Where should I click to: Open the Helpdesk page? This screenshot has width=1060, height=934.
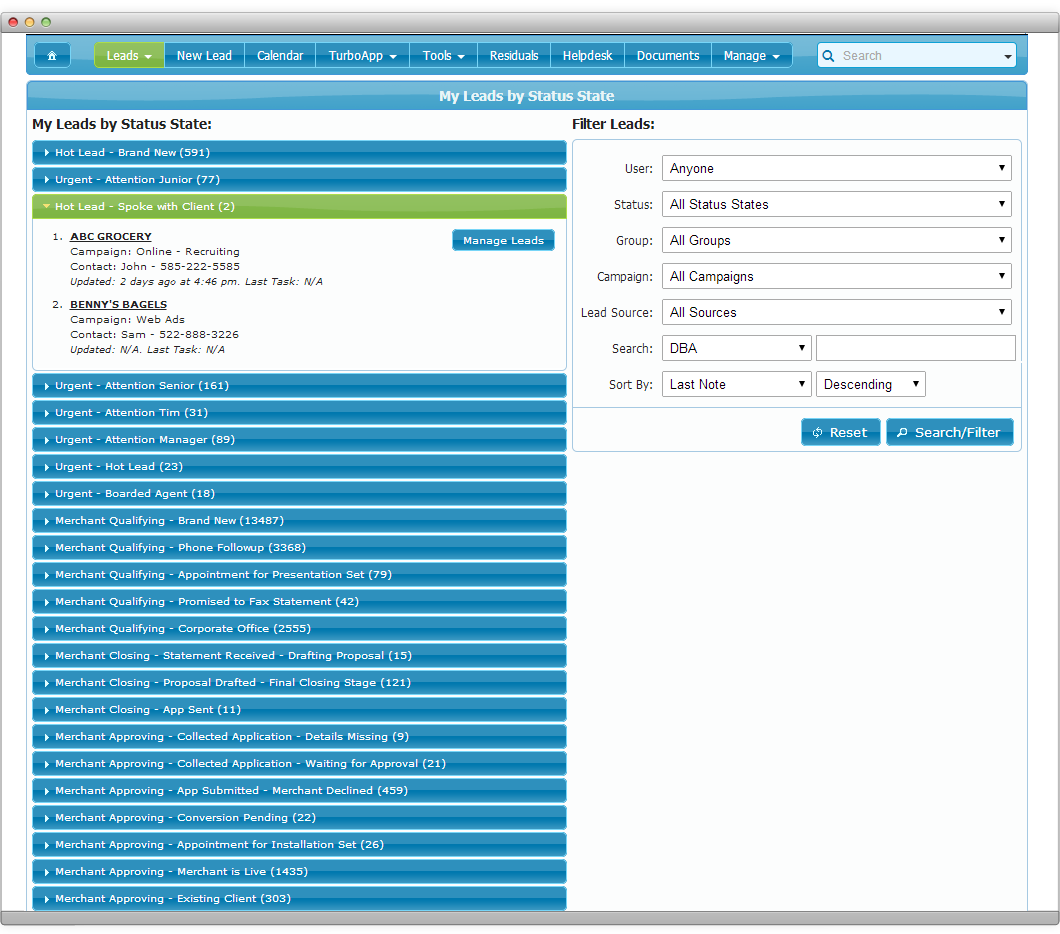coord(587,55)
